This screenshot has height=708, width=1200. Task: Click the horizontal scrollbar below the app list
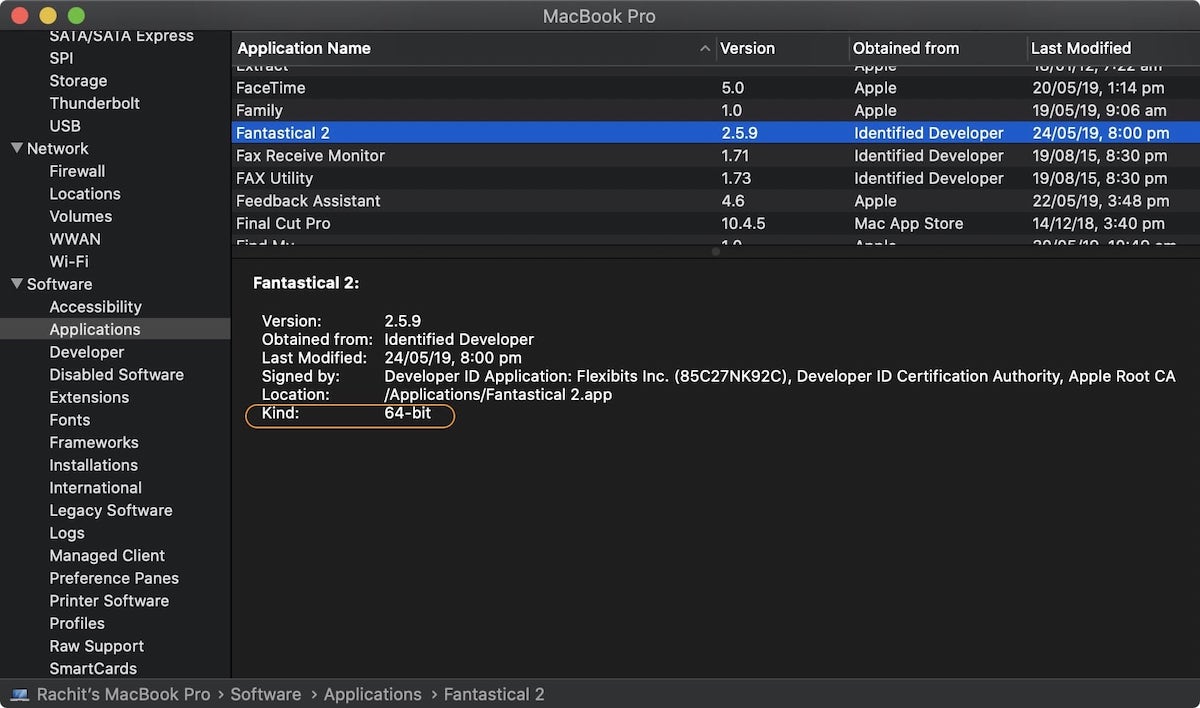pyautogui.click(x=715, y=252)
